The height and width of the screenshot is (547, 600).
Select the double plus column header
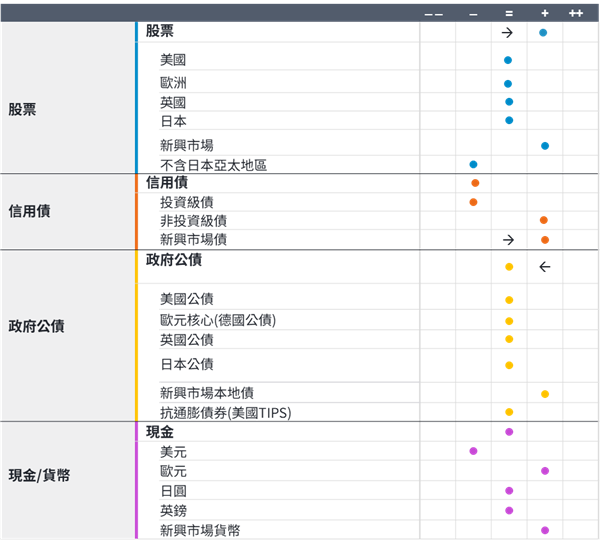click(x=577, y=13)
